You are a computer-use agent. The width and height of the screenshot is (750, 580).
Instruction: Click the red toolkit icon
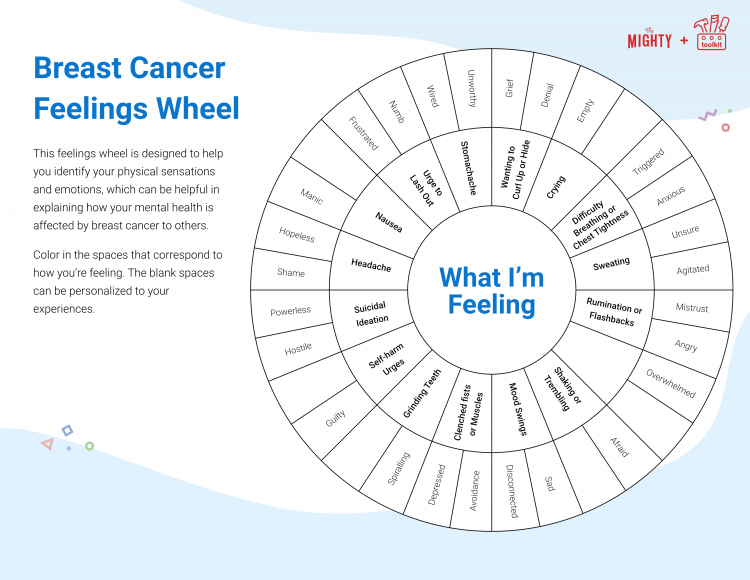[712, 33]
